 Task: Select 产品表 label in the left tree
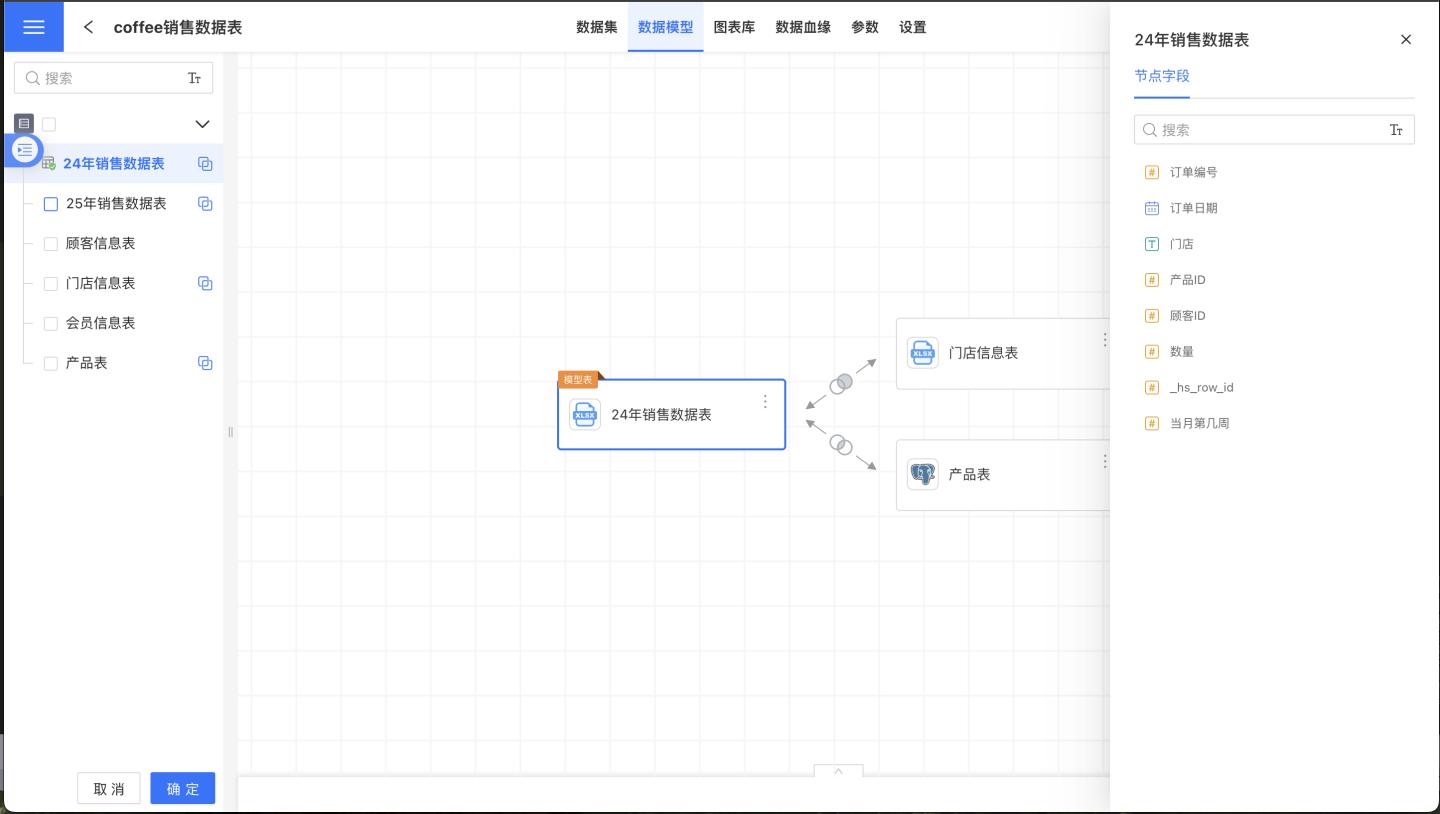[x=86, y=364]
